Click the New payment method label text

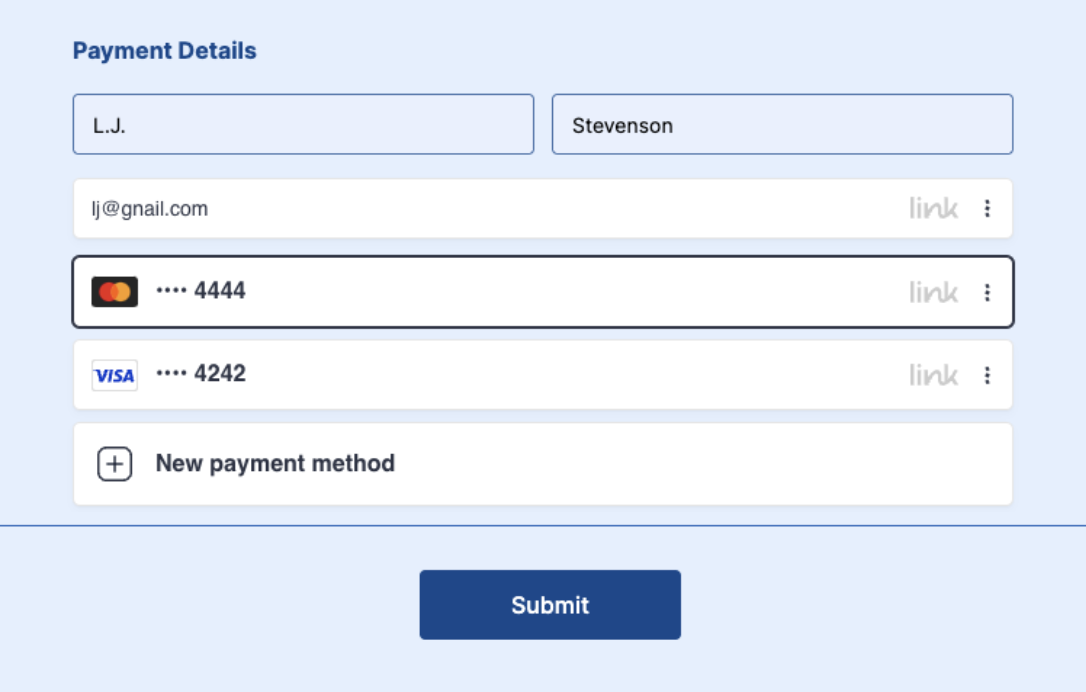(x=275, y=464)
